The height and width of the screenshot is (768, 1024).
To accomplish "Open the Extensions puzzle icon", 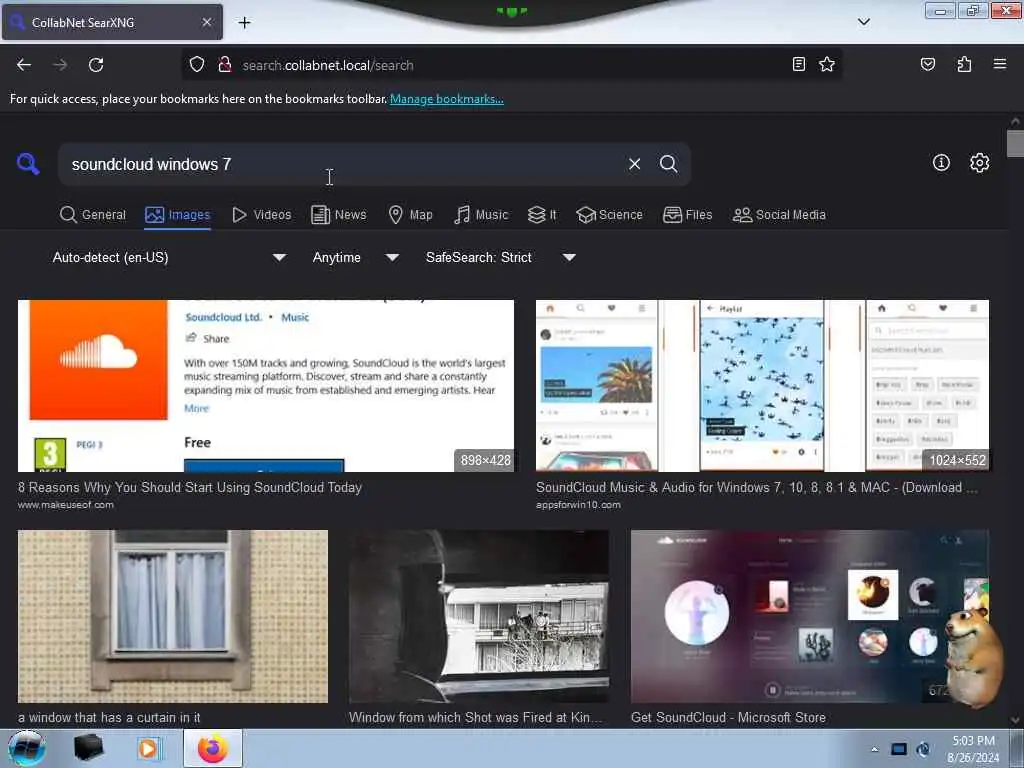I will coord(964,64).
